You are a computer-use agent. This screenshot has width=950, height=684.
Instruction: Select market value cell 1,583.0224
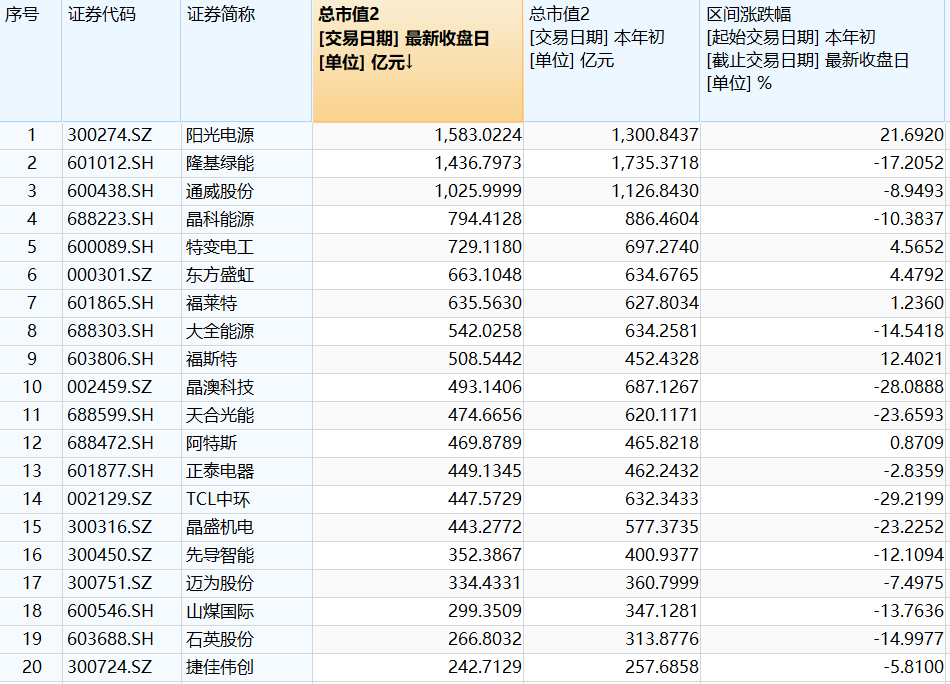(478, 135)
